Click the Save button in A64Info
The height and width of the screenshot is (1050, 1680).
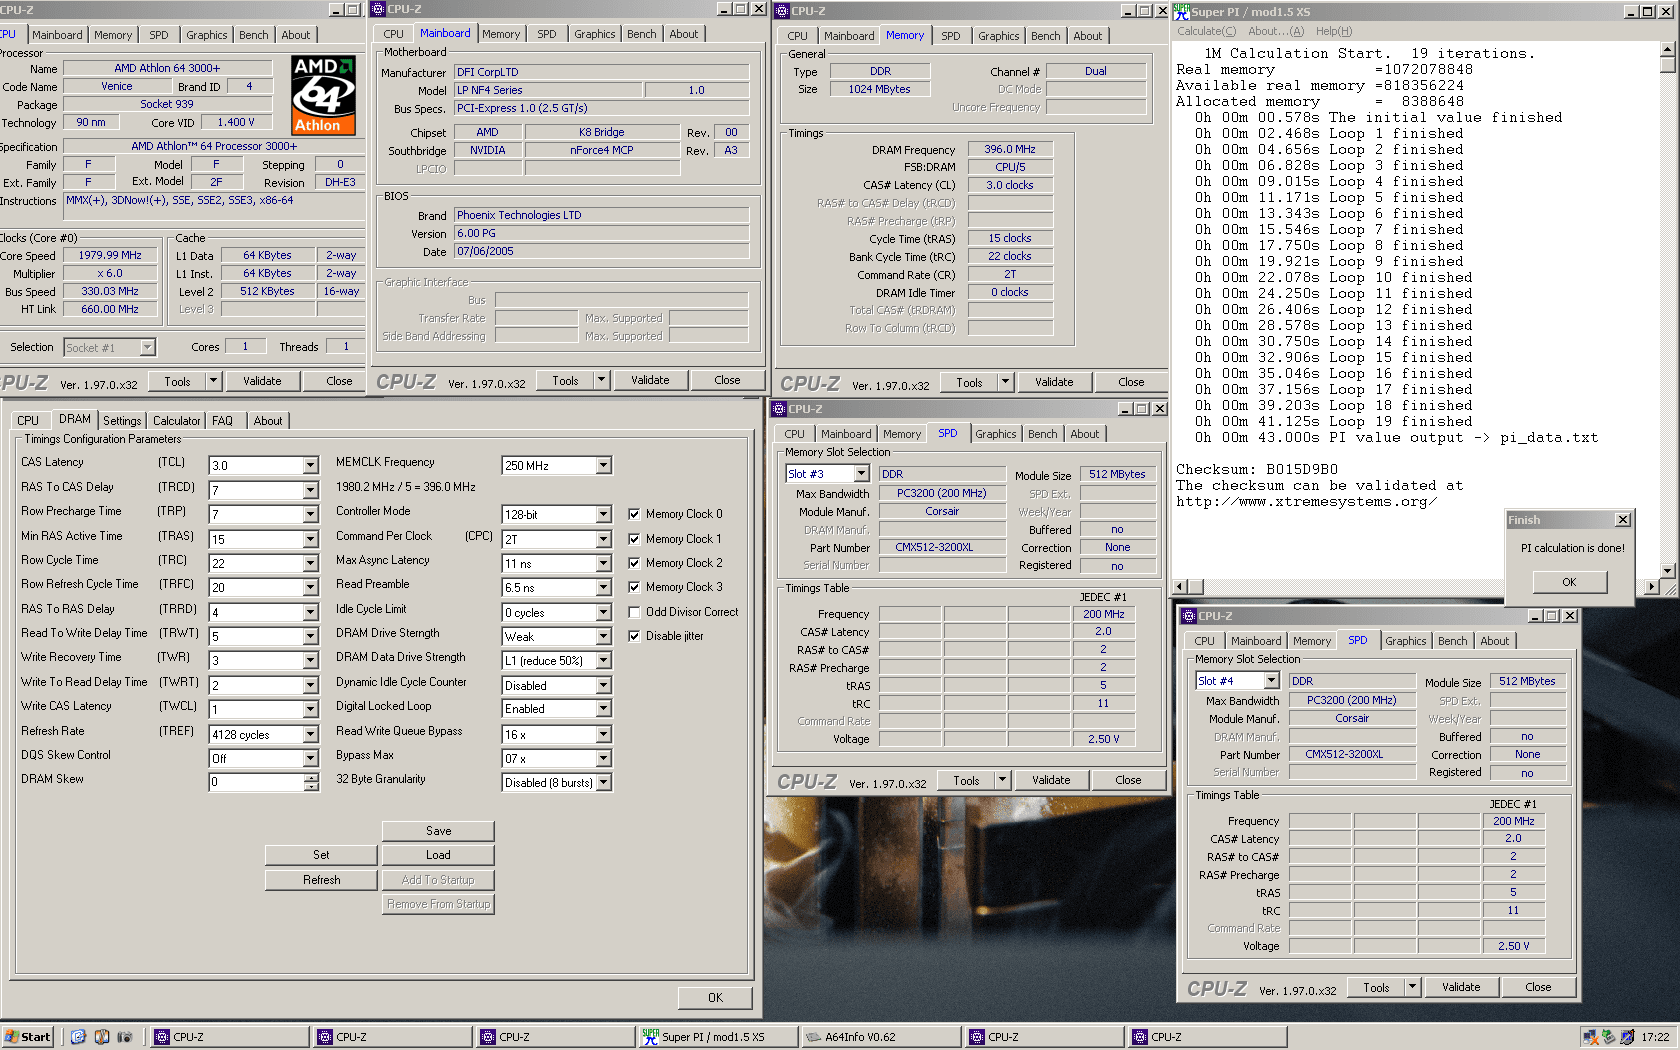pyautogui.click(x=438, y=831)
